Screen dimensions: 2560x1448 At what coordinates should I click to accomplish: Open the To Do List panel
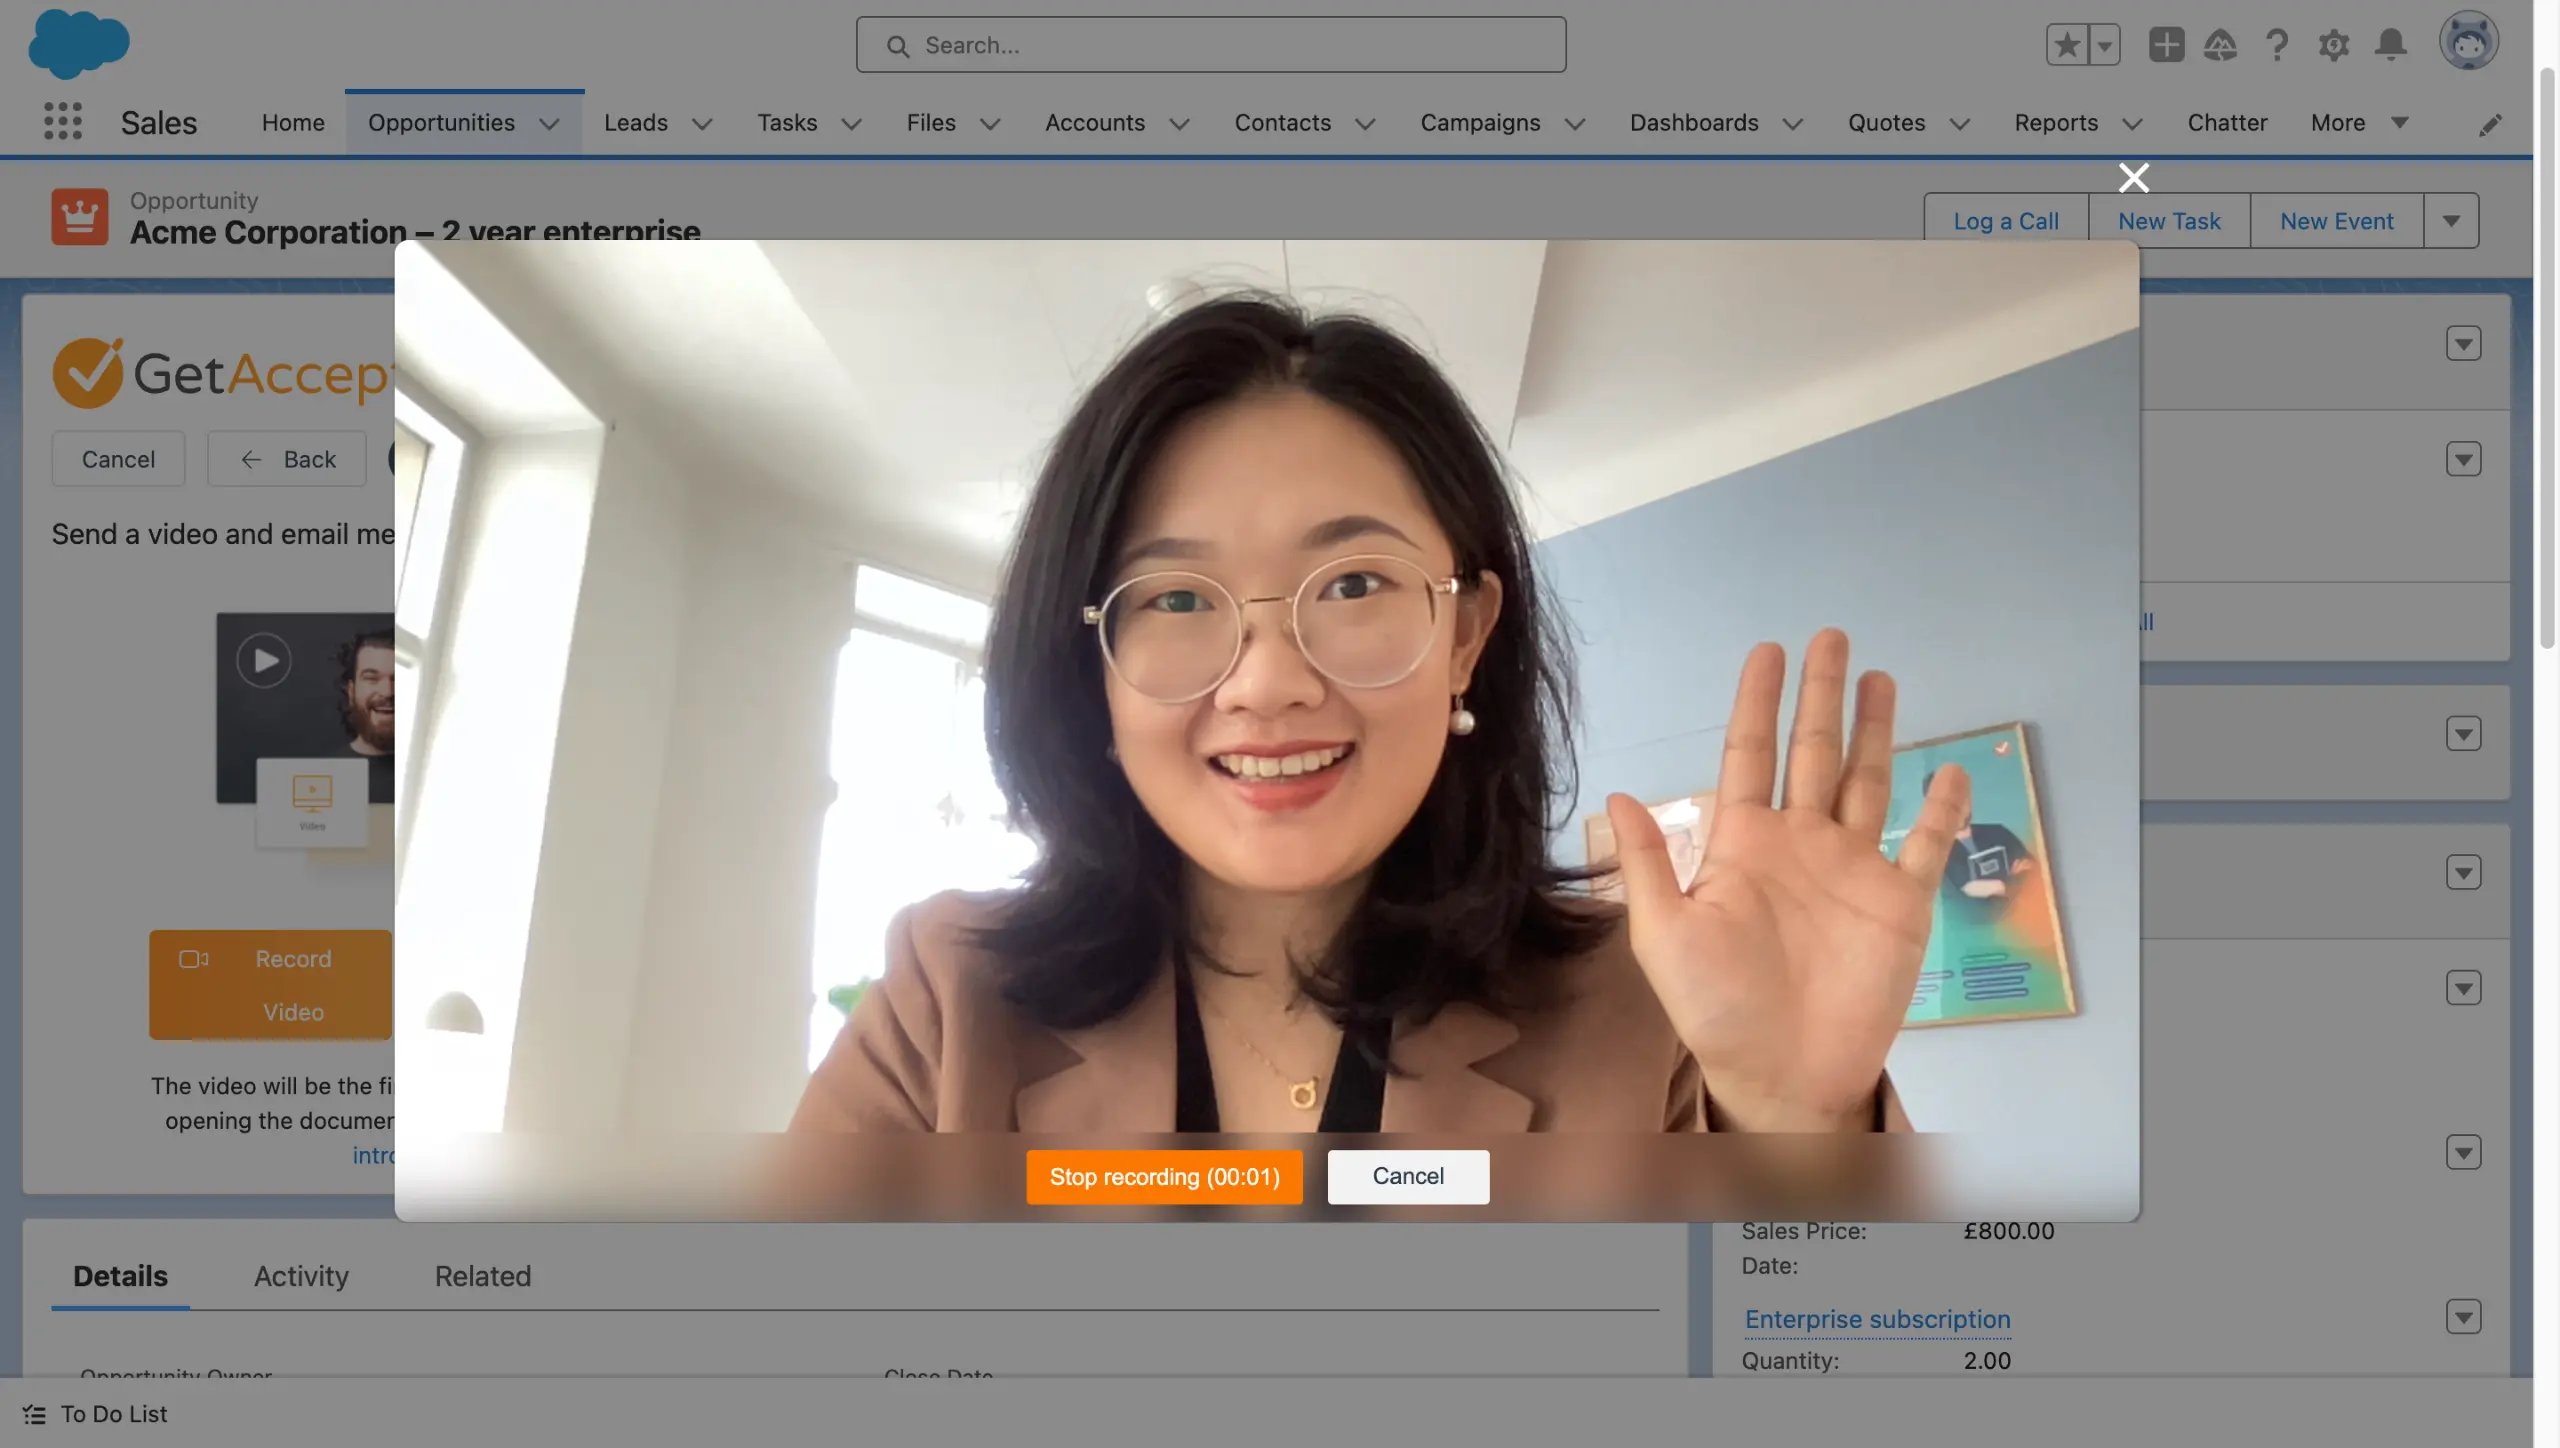coord(95,1413)
